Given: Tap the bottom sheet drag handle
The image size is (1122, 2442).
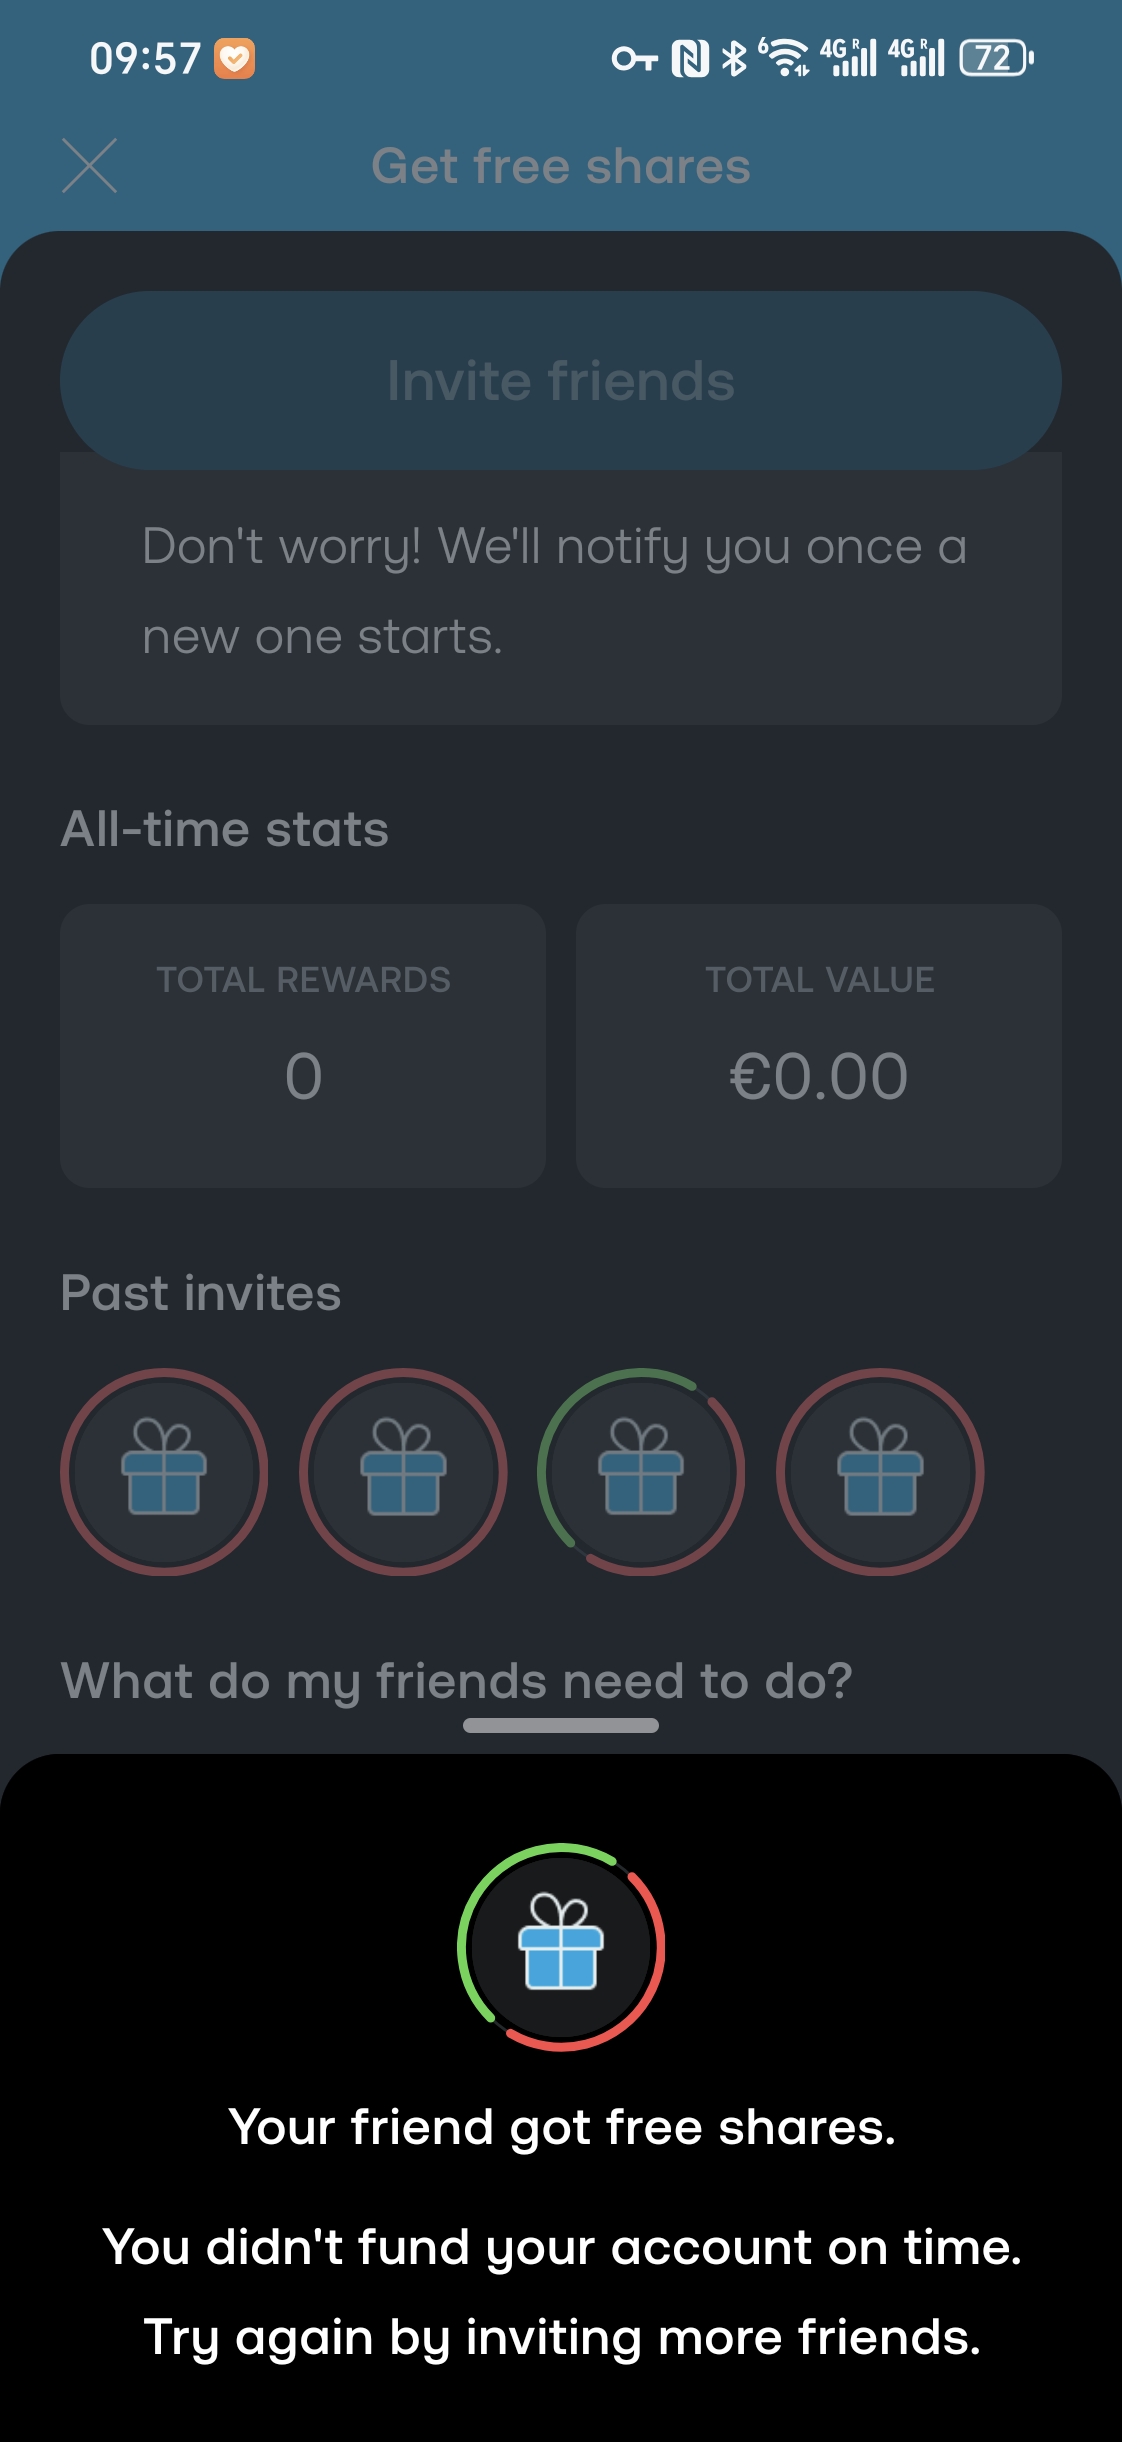Looking at the screenshot, I should pos(561,1725).
